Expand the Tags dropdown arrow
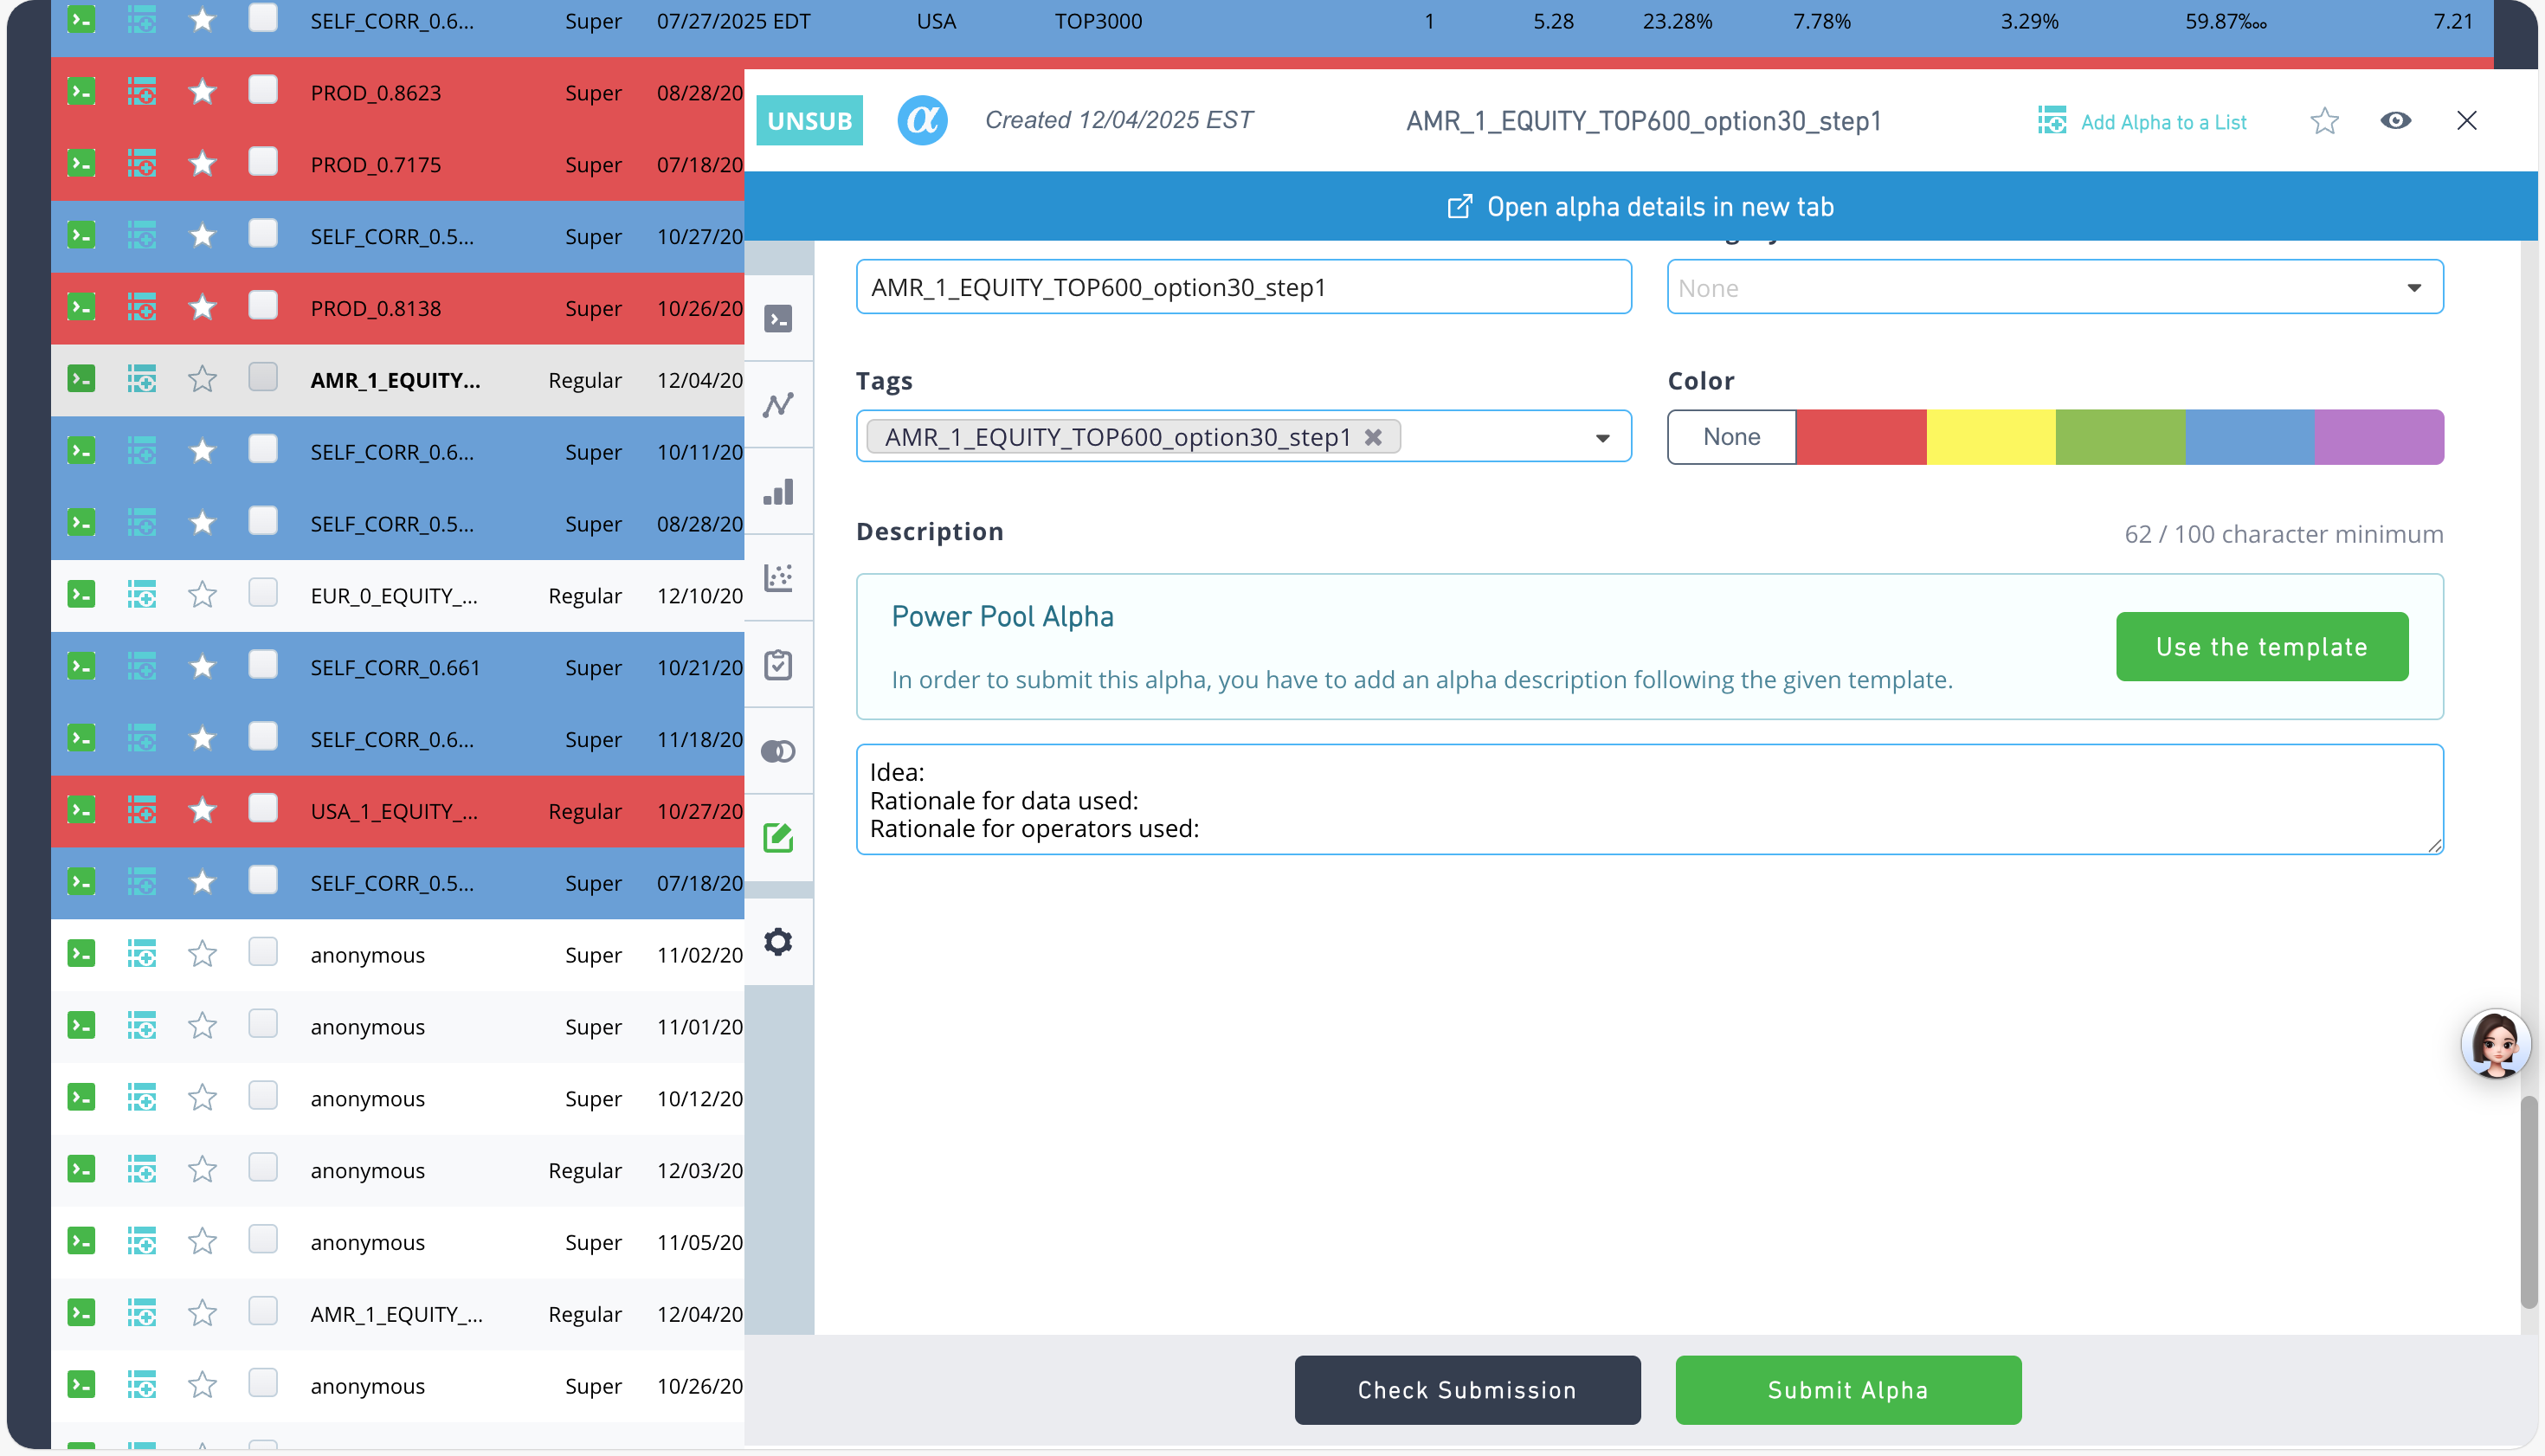This screenshot has width=2545, height=1456. click(1602, 438)
